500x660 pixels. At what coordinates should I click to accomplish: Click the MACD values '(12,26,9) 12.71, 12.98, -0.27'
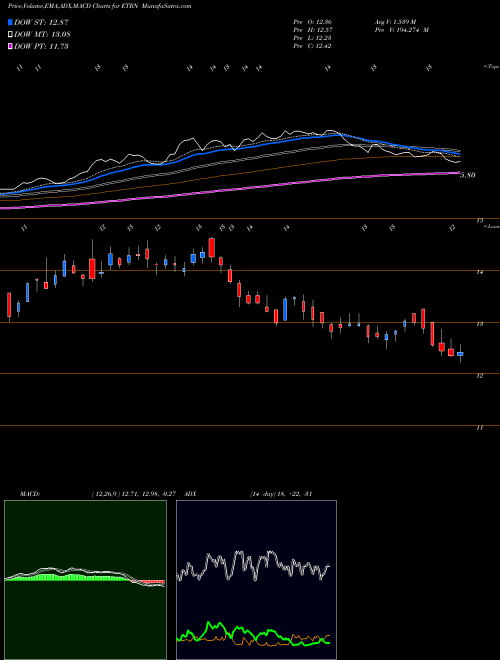tap(133, 494)
